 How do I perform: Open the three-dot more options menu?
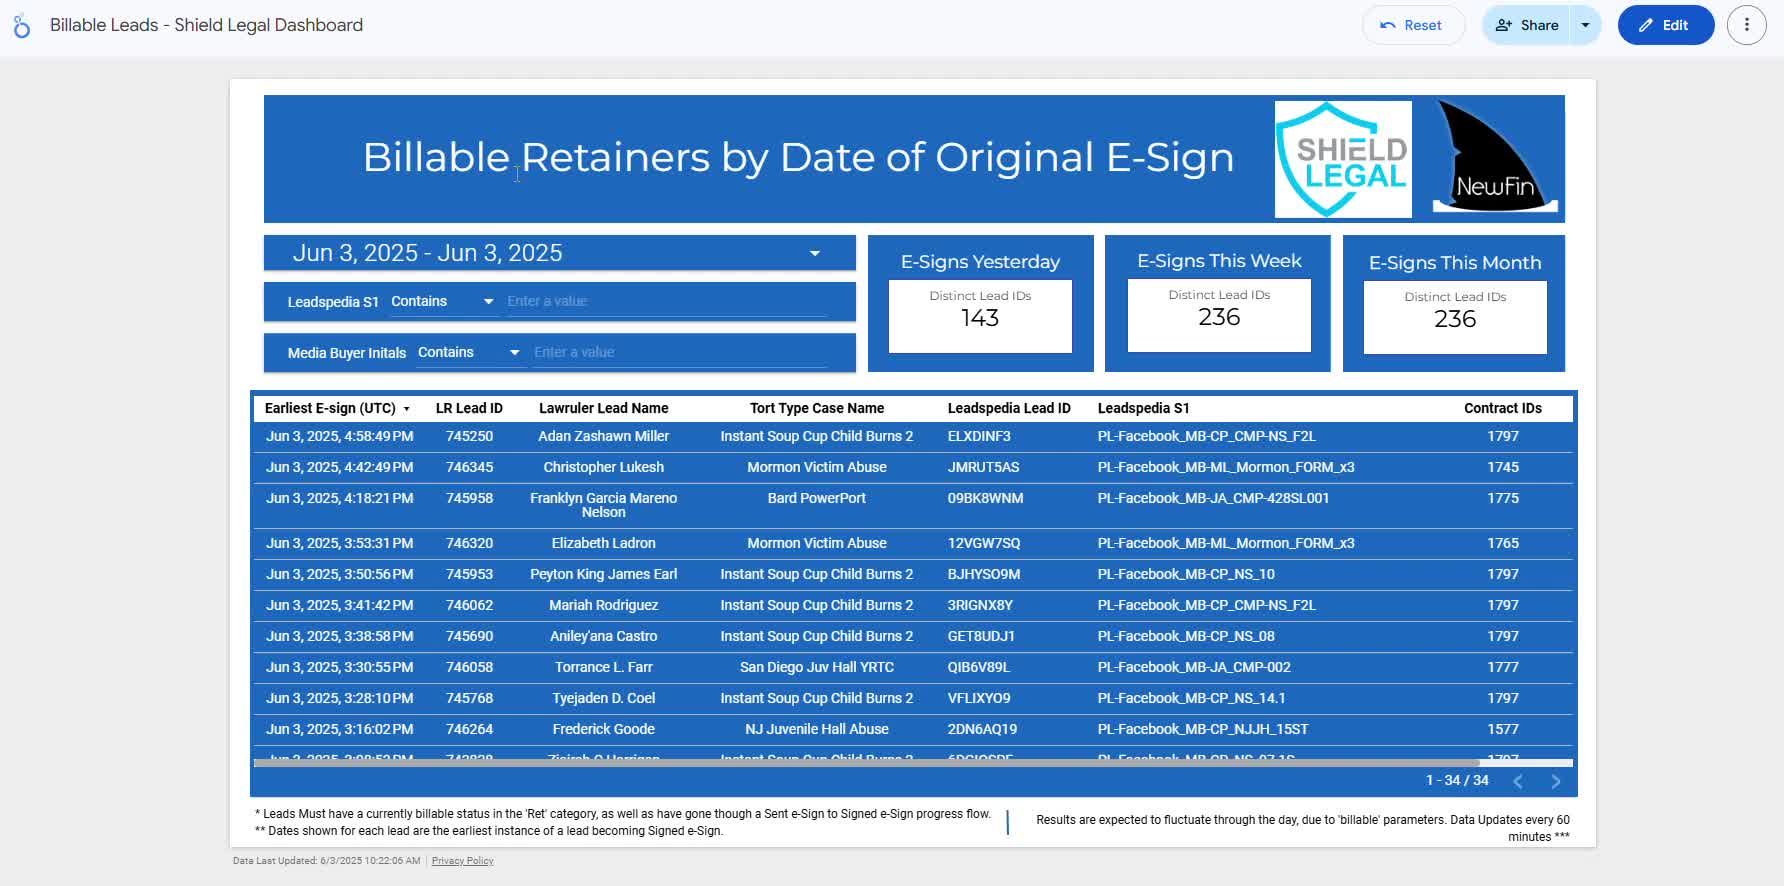[1746, 25]
